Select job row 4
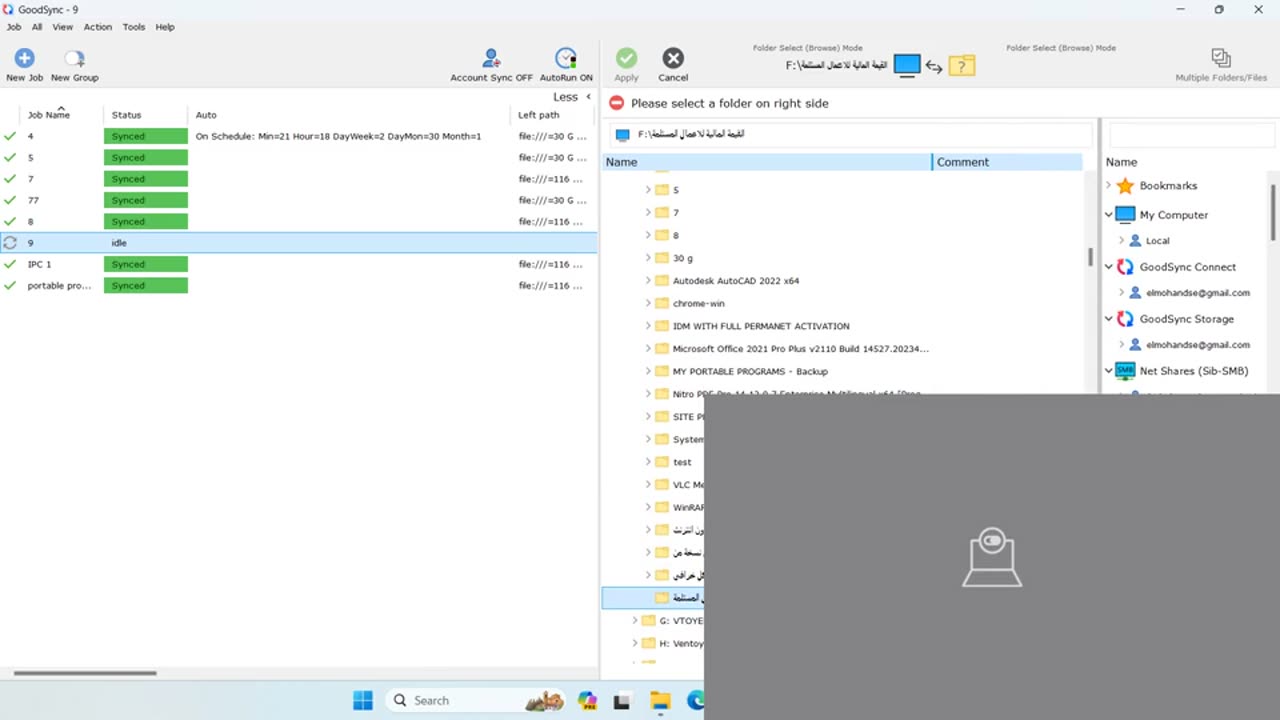This screenshot has width=1280, height=720. 299,136
